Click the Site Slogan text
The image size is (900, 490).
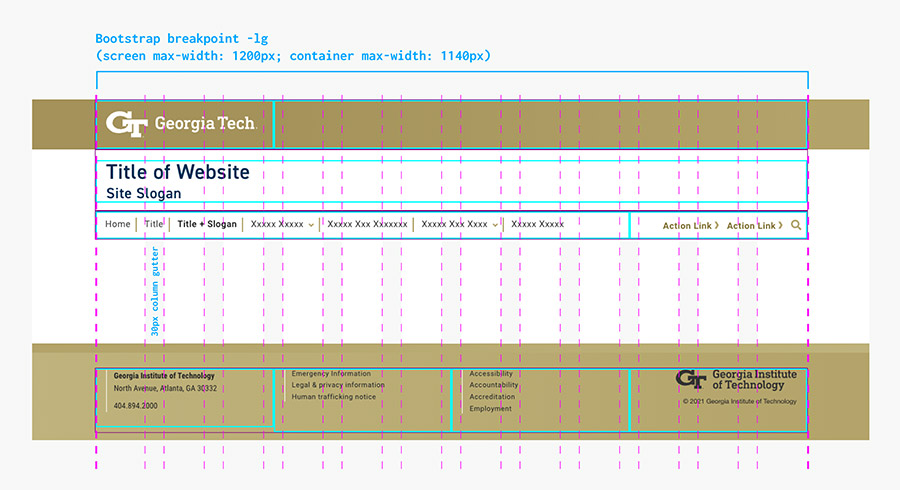[x=143, y=193]
